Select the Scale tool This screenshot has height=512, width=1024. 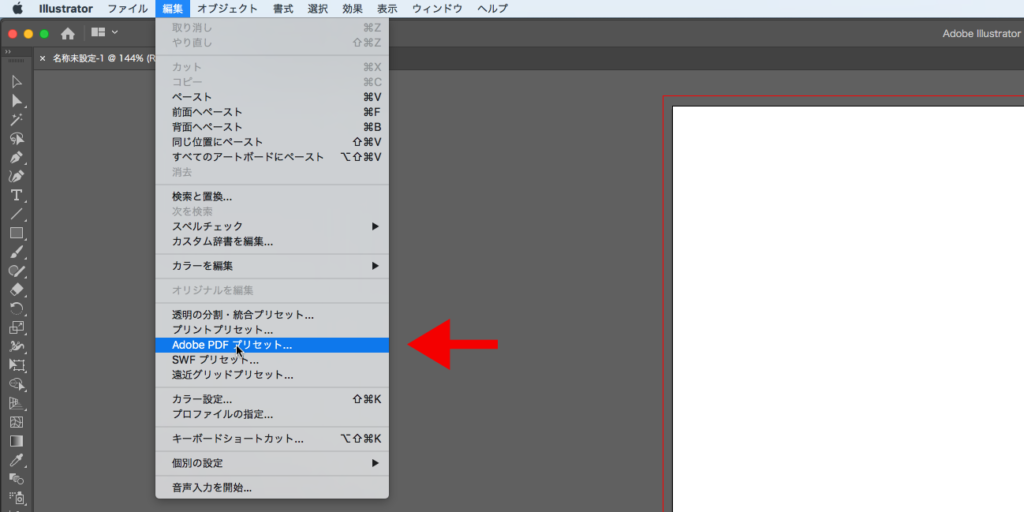point(17,327)
